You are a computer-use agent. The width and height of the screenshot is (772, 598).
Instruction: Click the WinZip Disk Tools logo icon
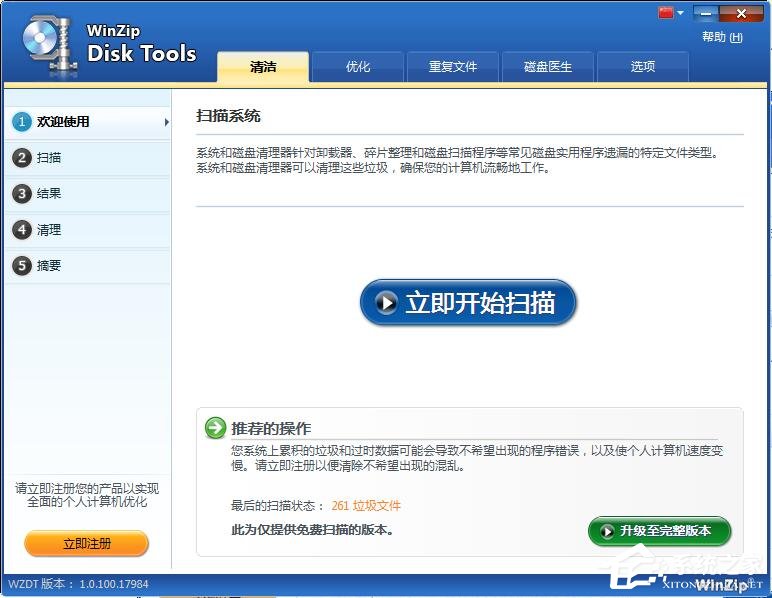(49, 45)
